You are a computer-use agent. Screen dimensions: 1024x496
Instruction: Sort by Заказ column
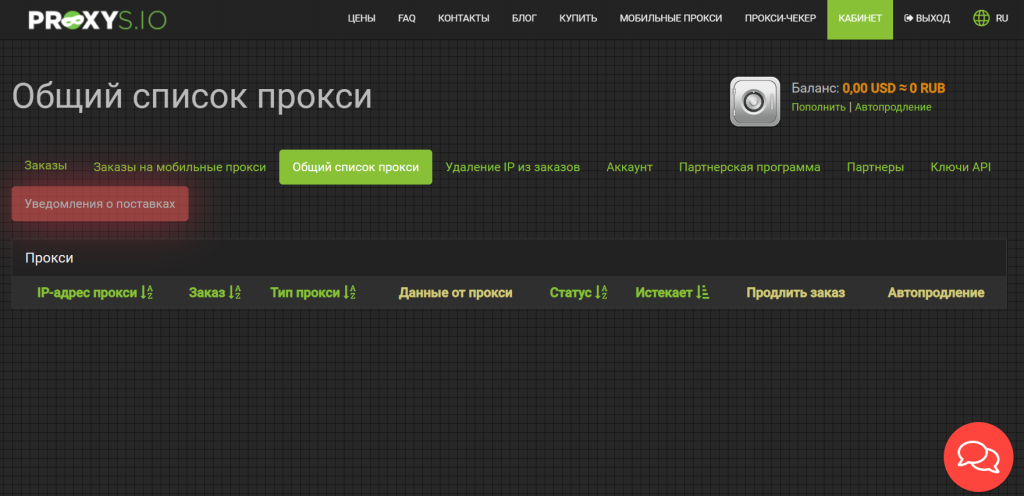click(x=214, y=293)
